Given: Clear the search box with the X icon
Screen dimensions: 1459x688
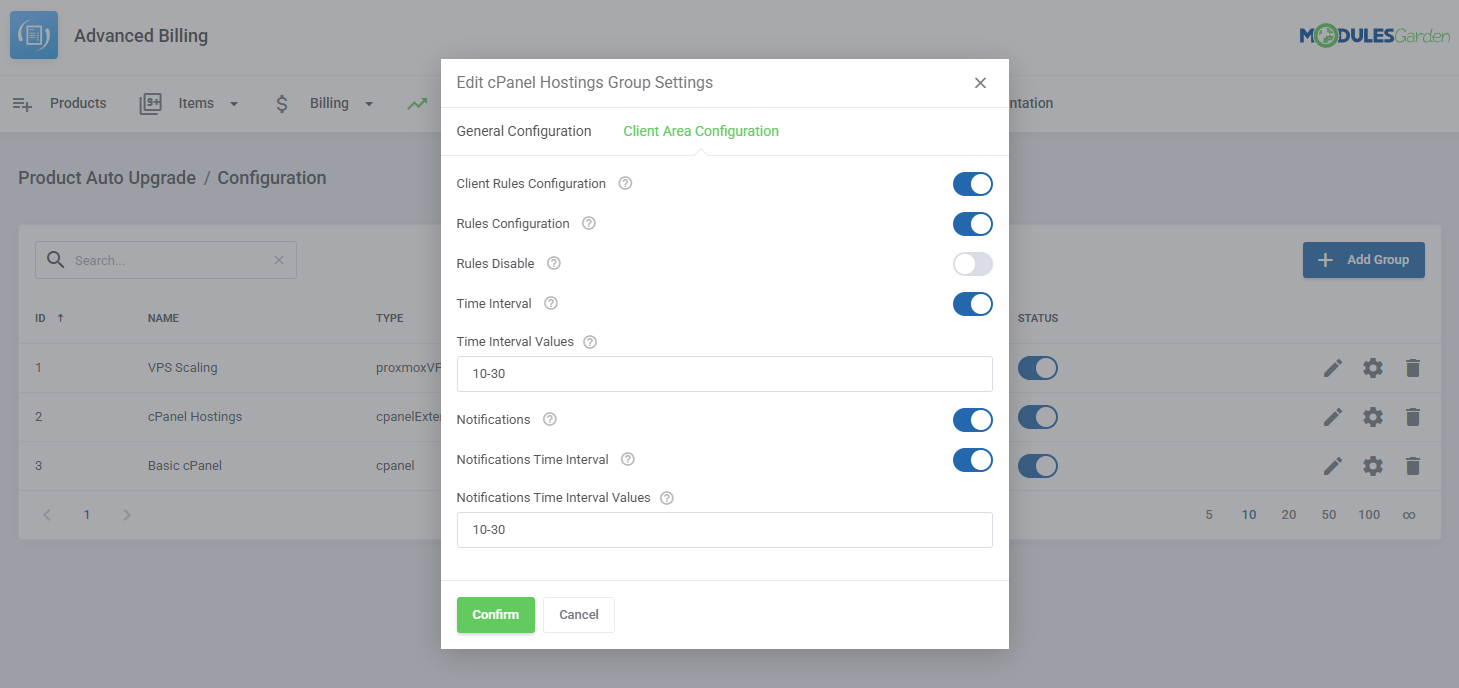Looking at the screenshot, I should [x=279, y=259].
